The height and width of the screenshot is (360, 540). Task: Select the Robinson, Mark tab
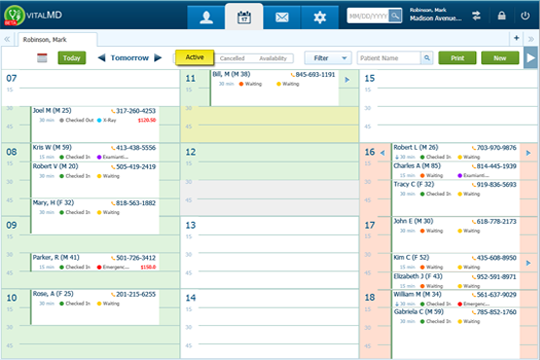(58, 40)
